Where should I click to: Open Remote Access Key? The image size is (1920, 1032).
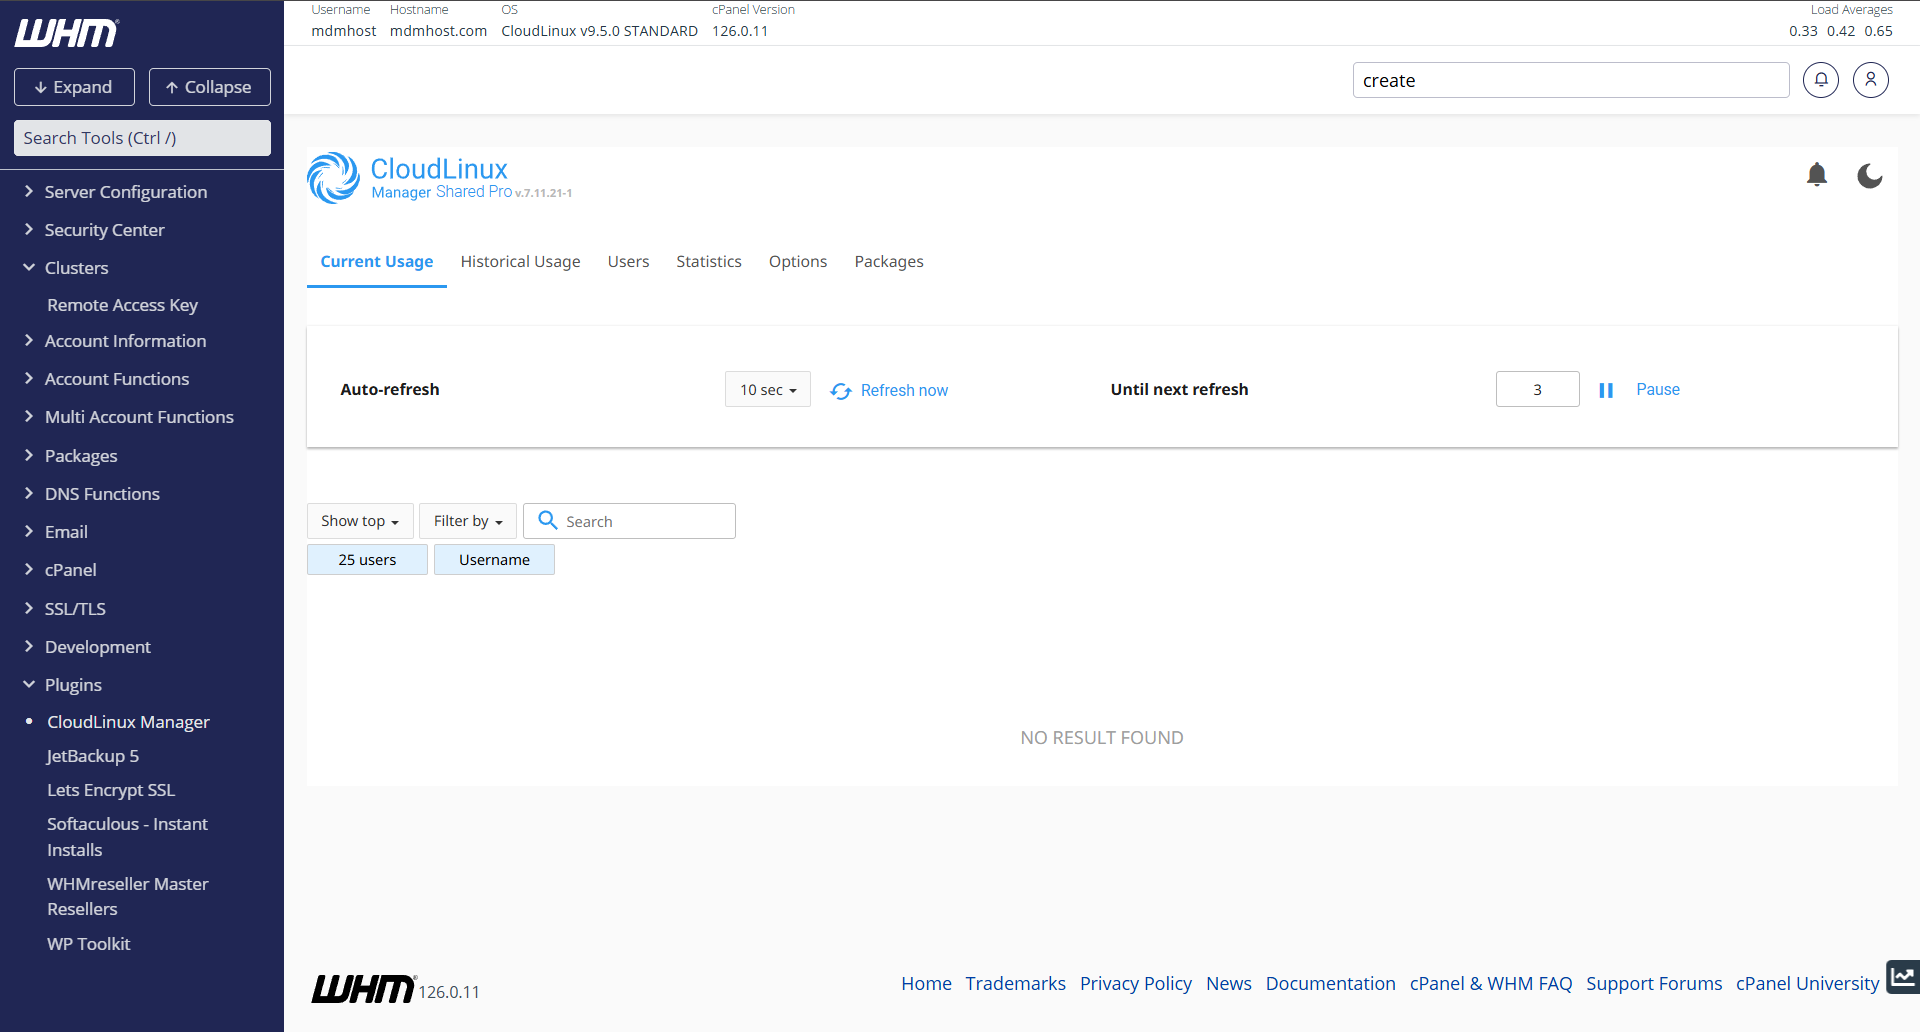[122, 305]
